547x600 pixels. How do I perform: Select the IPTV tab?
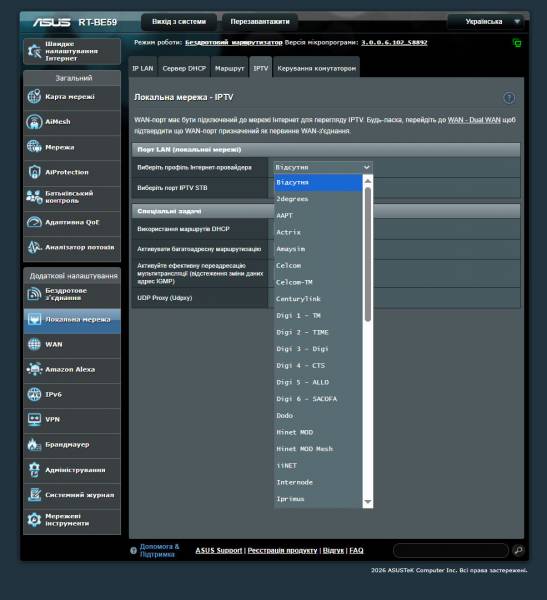tap(261, 68)
